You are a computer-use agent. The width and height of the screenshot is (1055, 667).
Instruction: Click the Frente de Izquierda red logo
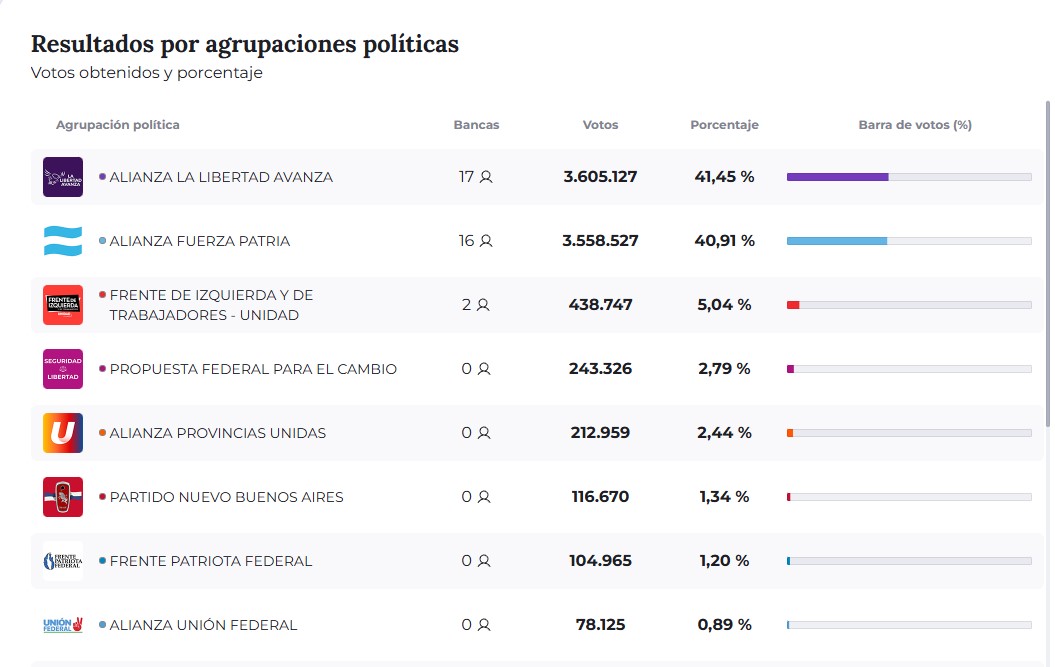(x=62, y=304)
